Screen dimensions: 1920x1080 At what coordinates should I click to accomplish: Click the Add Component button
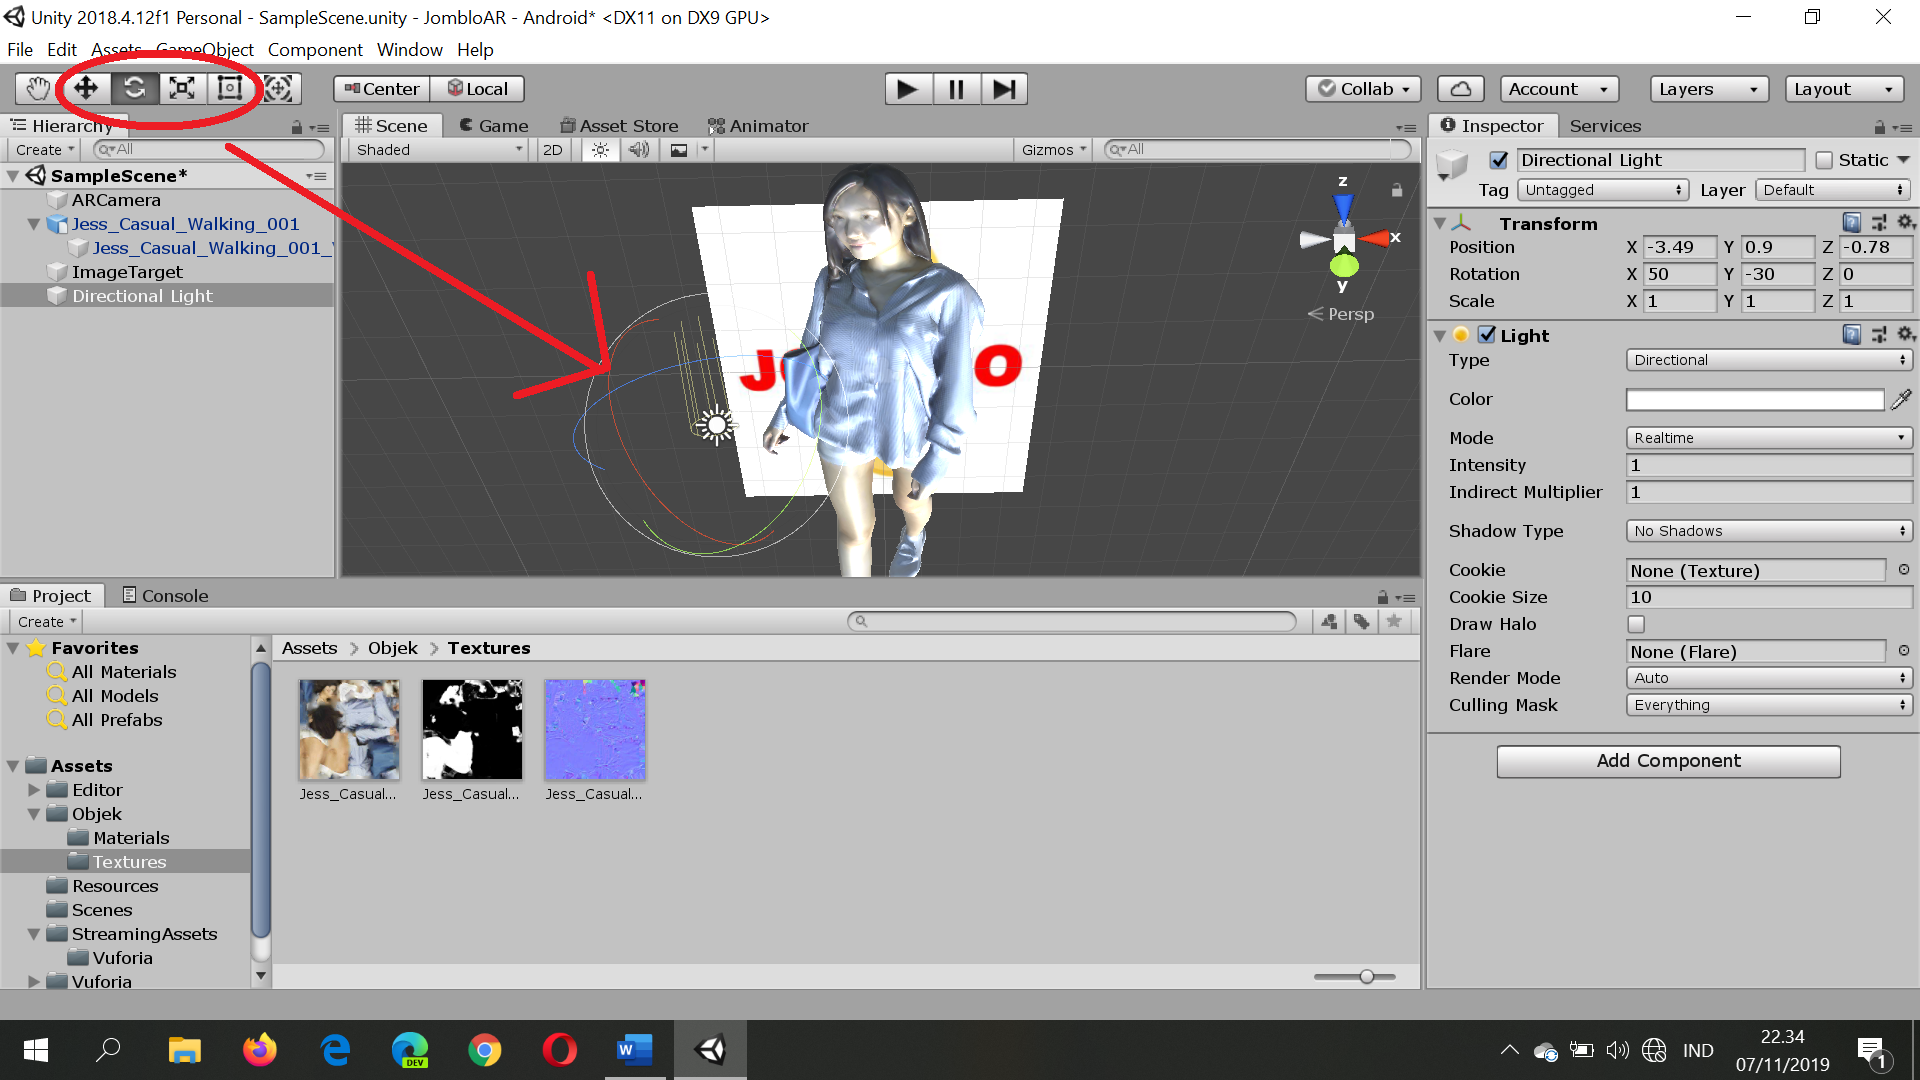click(1668, 761)
